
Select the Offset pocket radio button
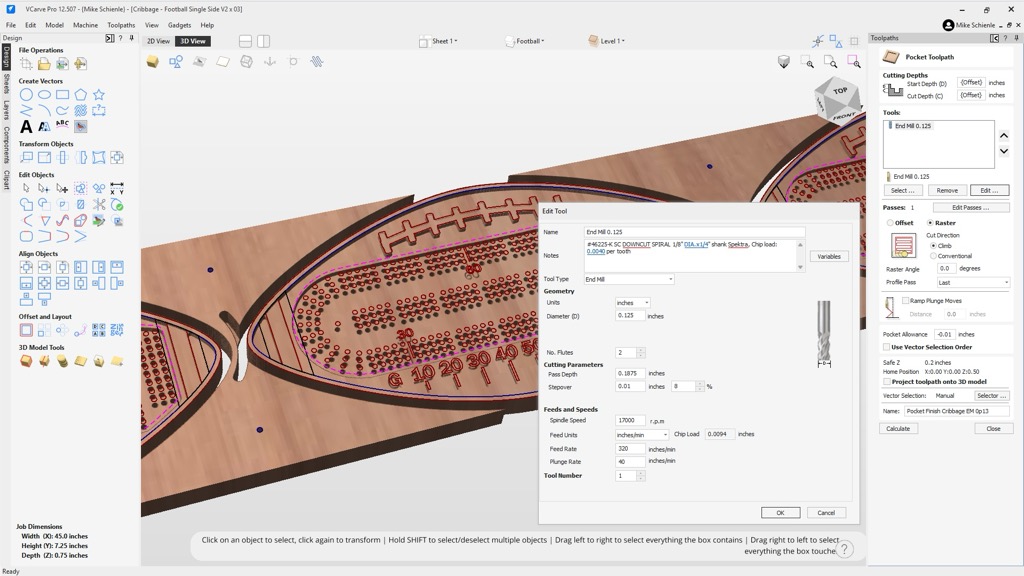point(890,223)
